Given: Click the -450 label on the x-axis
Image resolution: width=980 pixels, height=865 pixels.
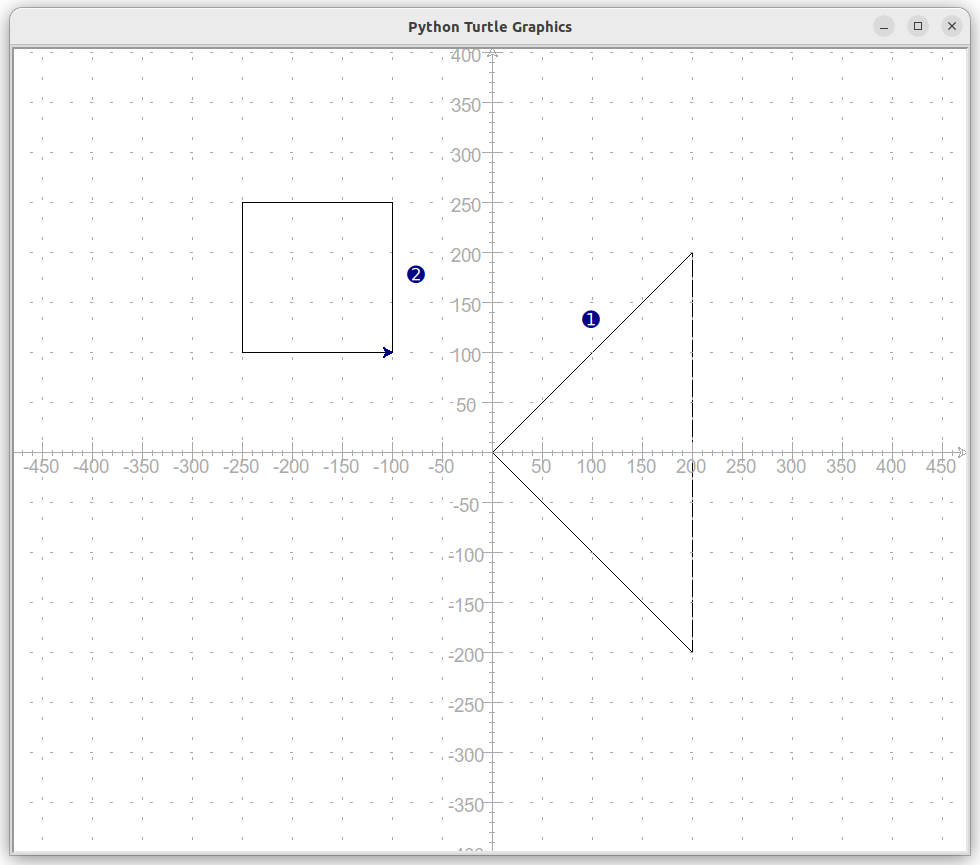Looking at the screenshot, I should (41, 466).
